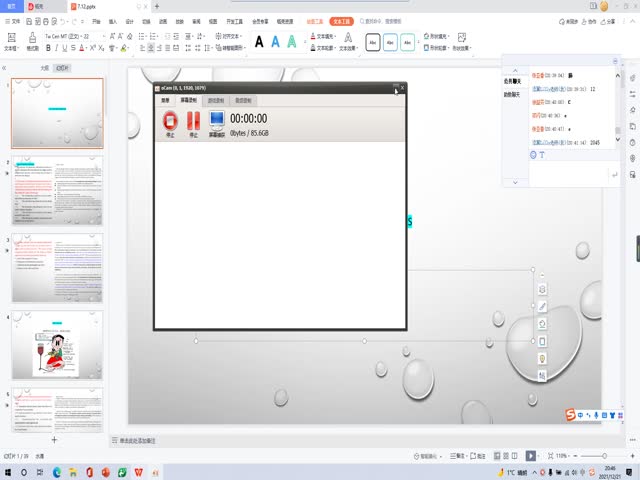Start slideshow with the play button
The image size is (640, 480).
point(531,455)
